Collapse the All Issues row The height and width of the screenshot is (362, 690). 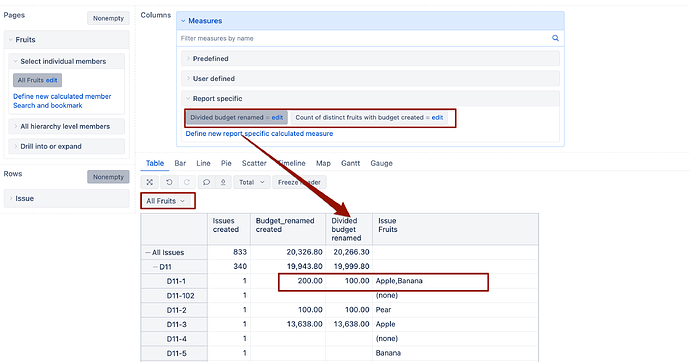pos(148,252)
